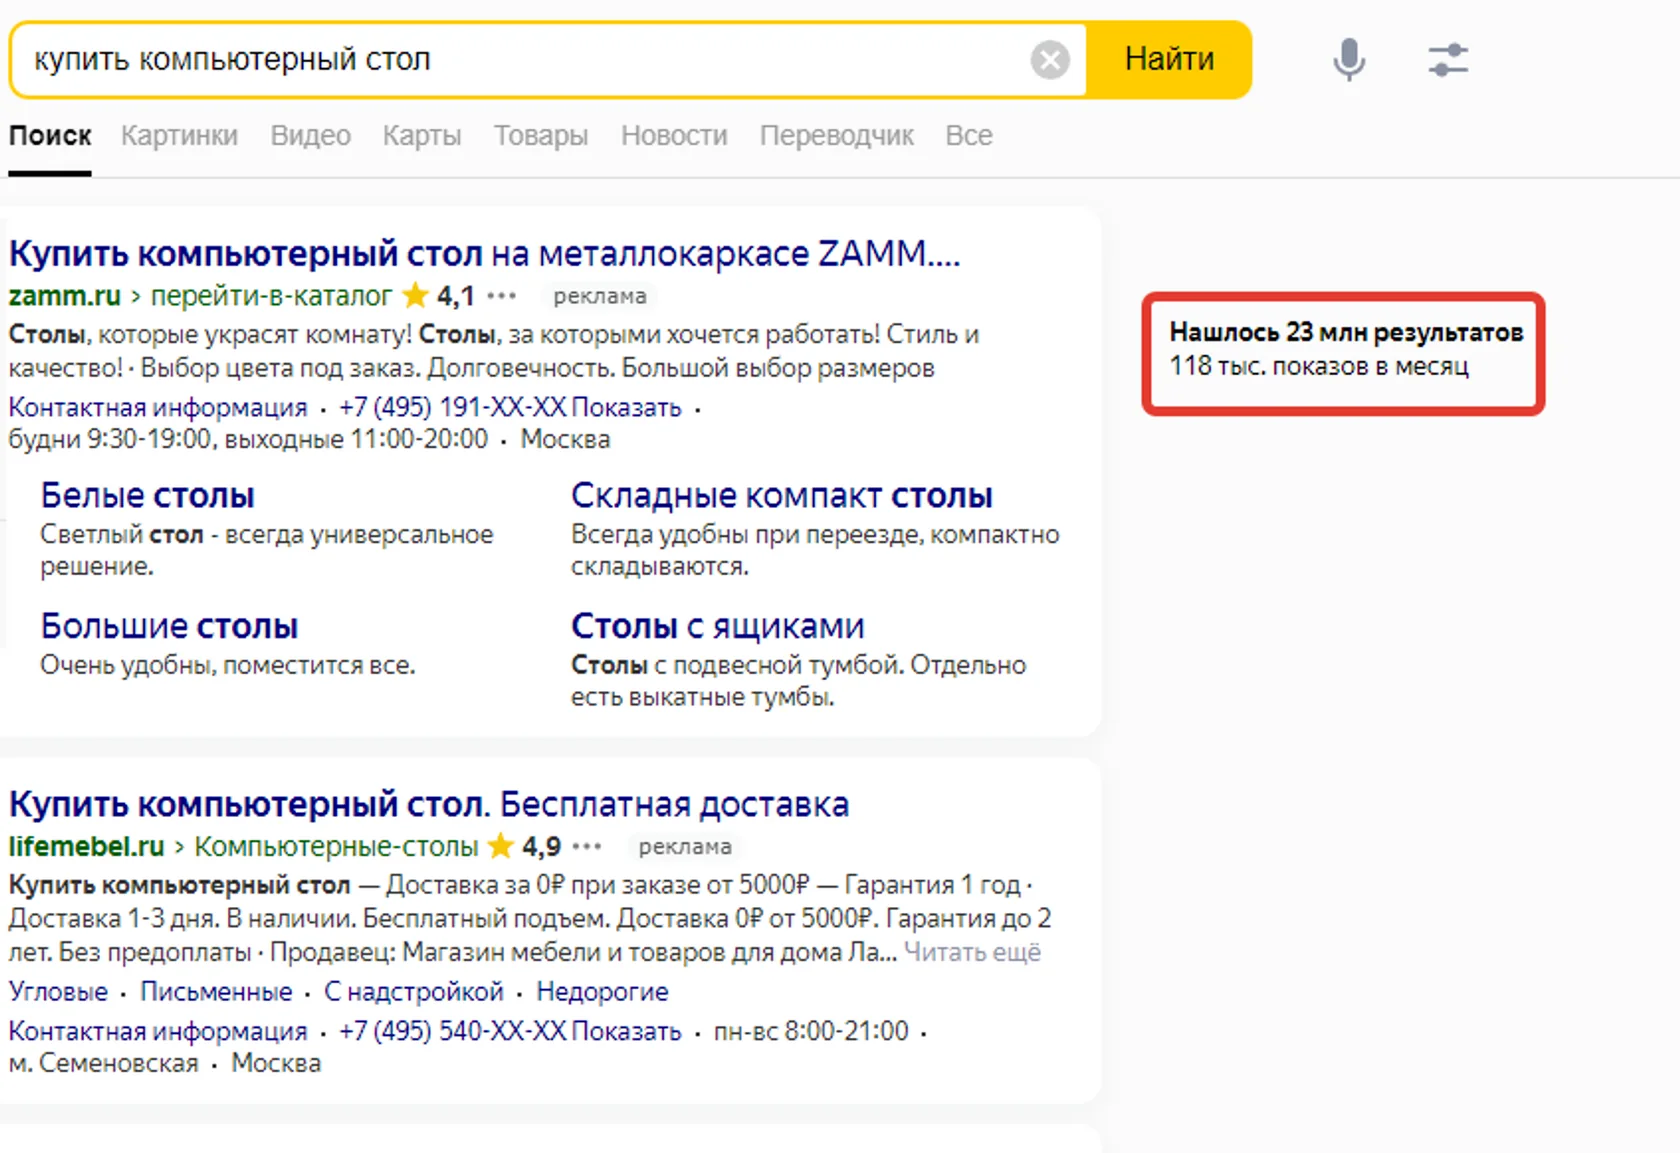
Task: Open the Товары tab
Action: [541, 136]
